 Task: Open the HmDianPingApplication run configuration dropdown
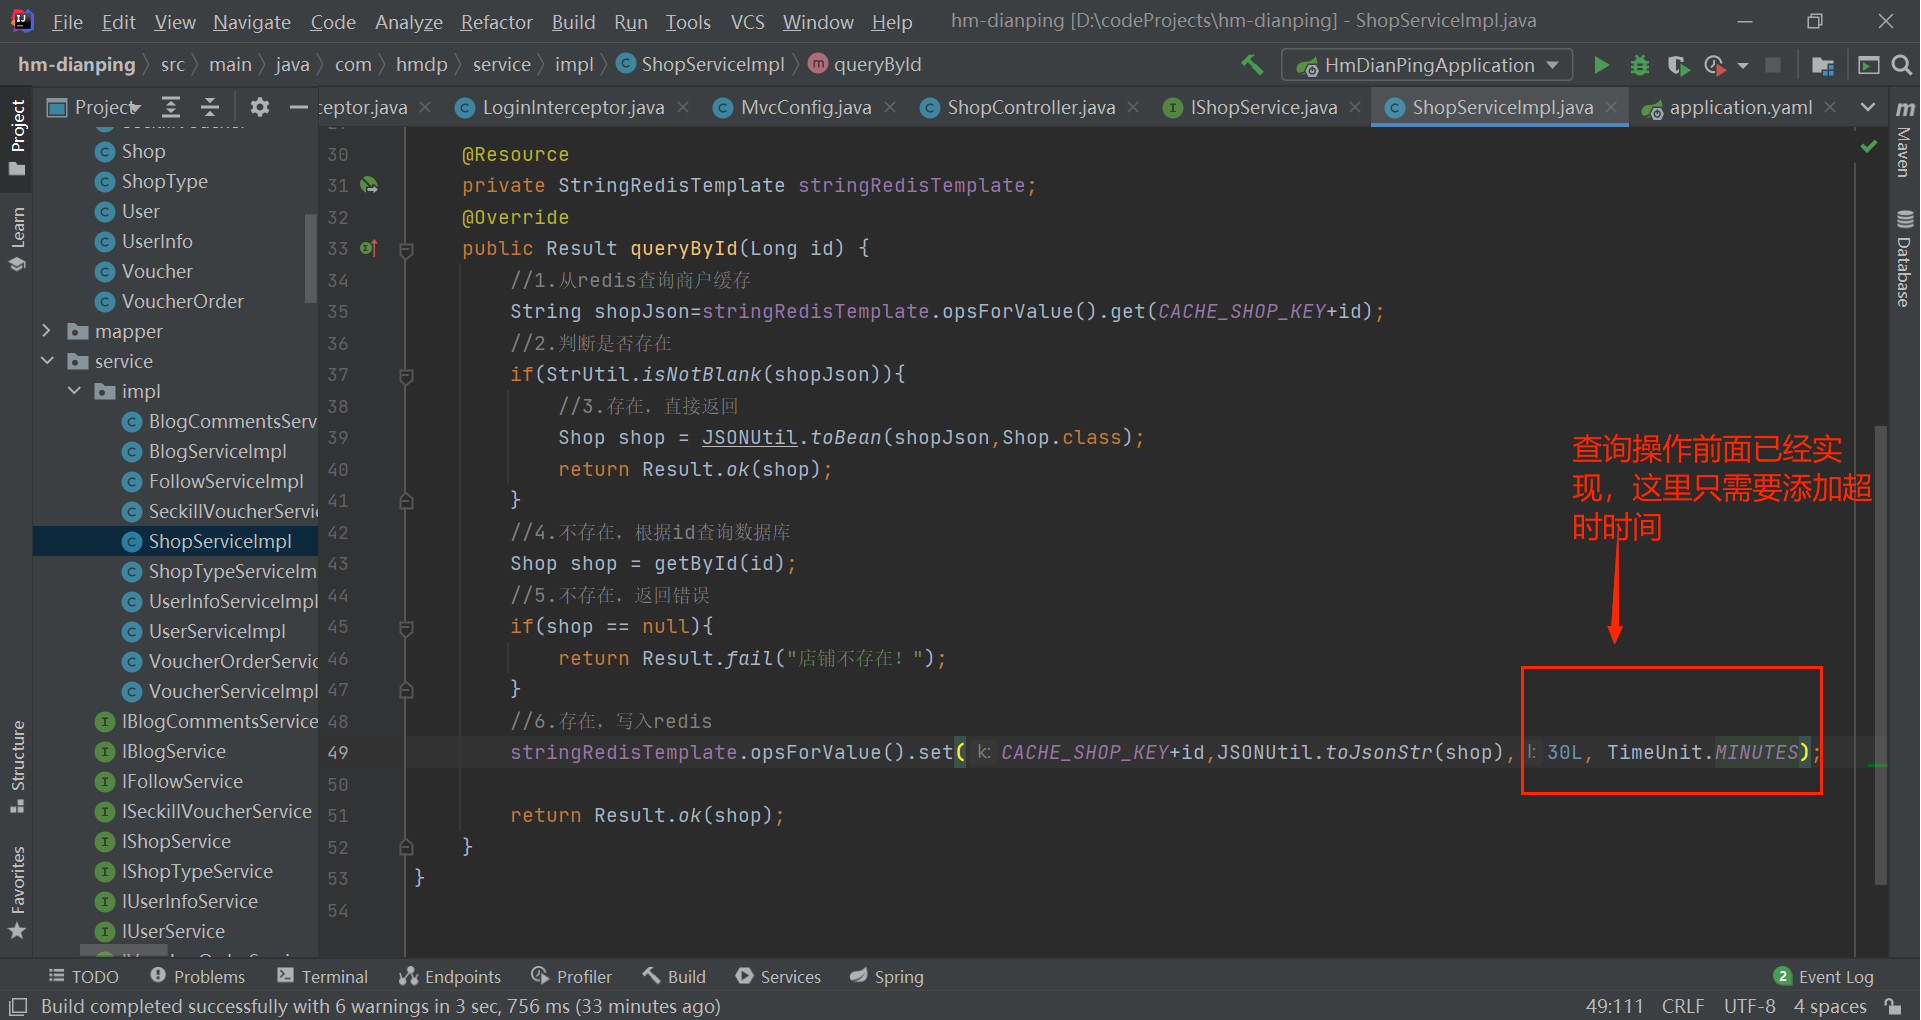1428,65
